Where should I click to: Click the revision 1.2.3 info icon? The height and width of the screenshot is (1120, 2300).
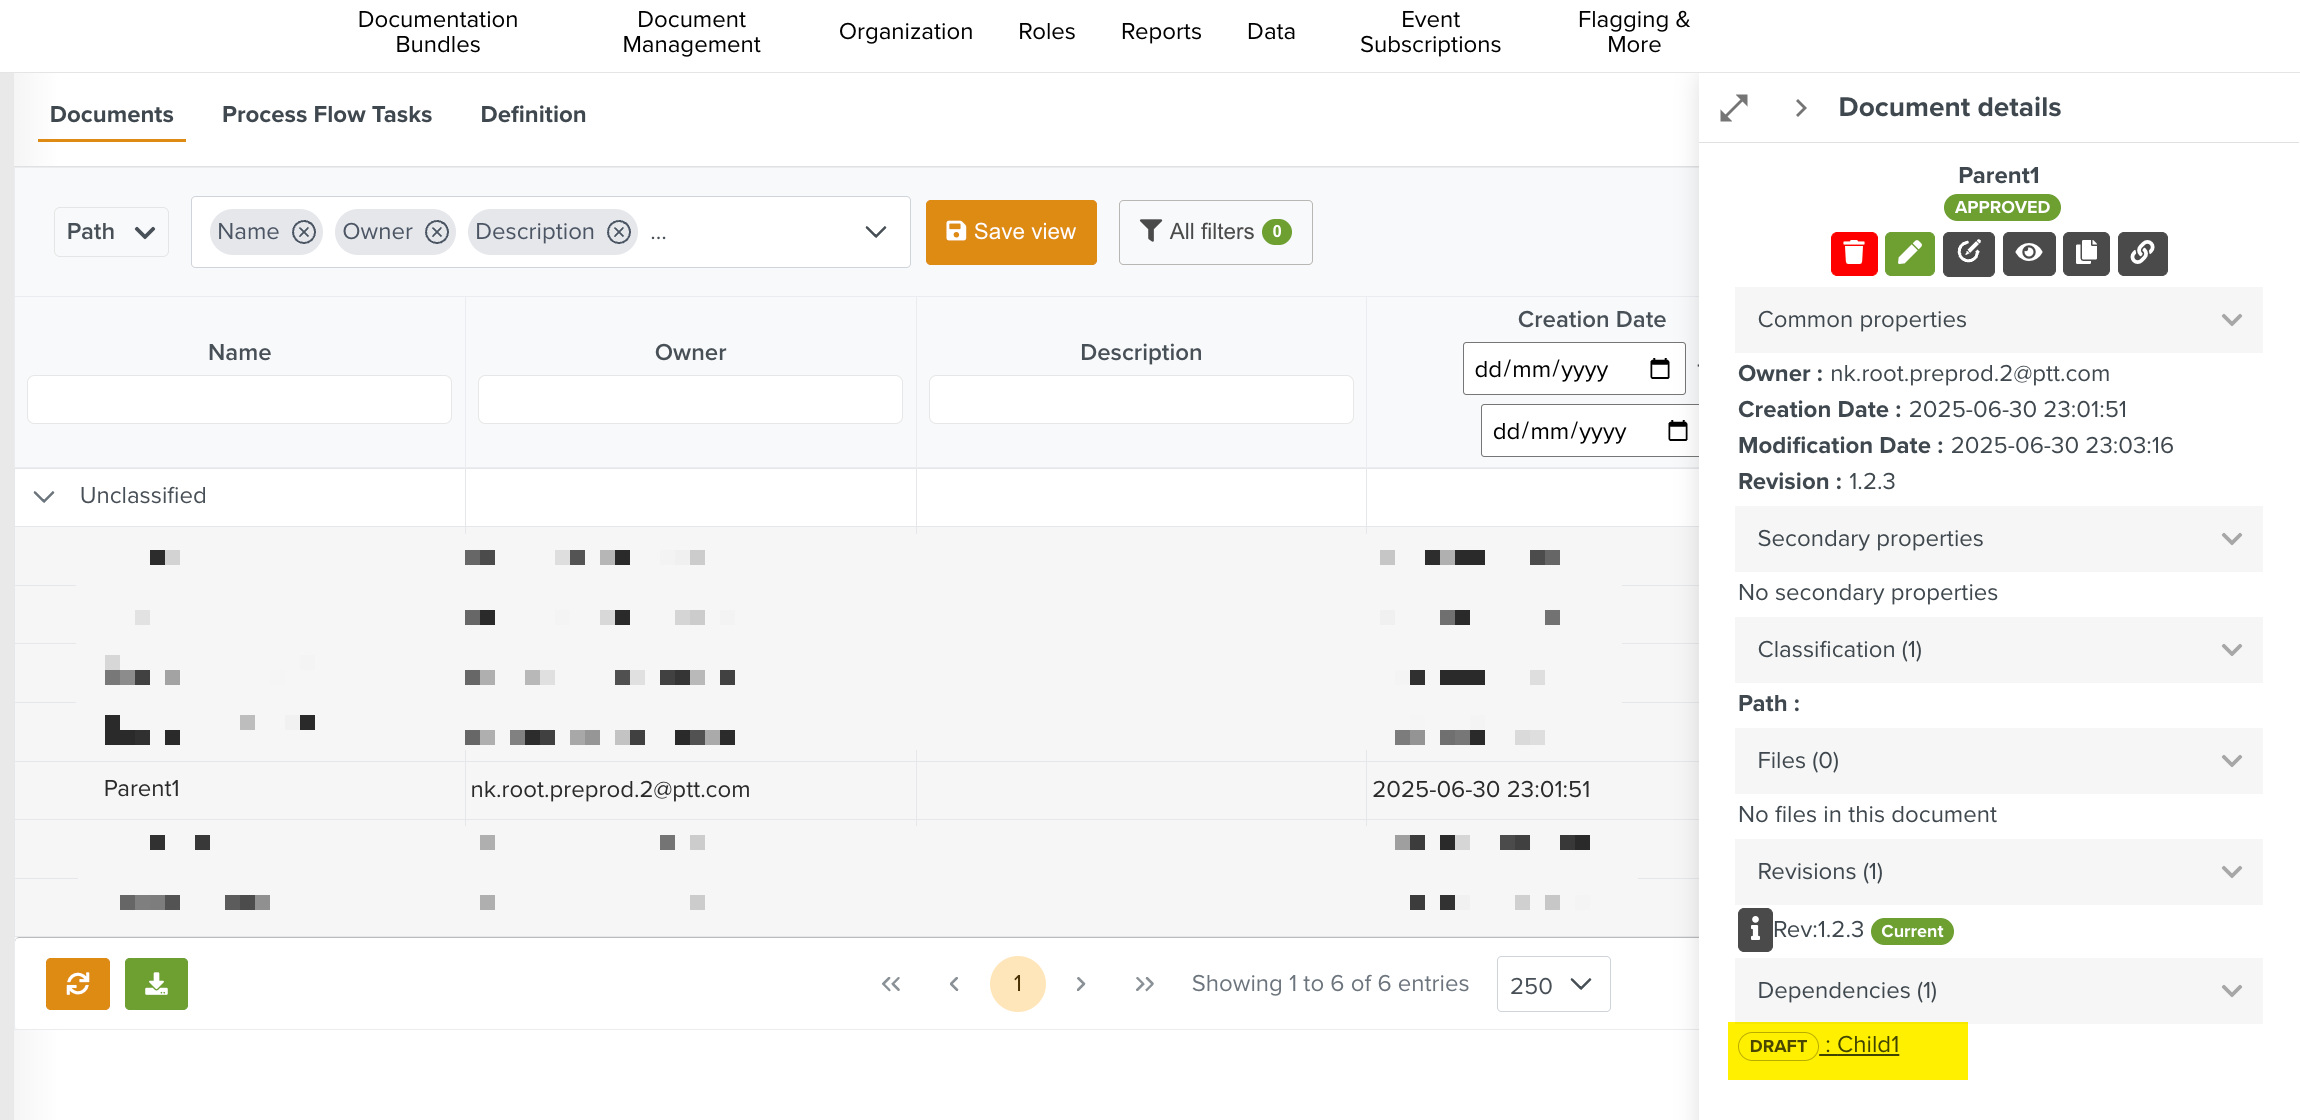tap(1754, 930)
